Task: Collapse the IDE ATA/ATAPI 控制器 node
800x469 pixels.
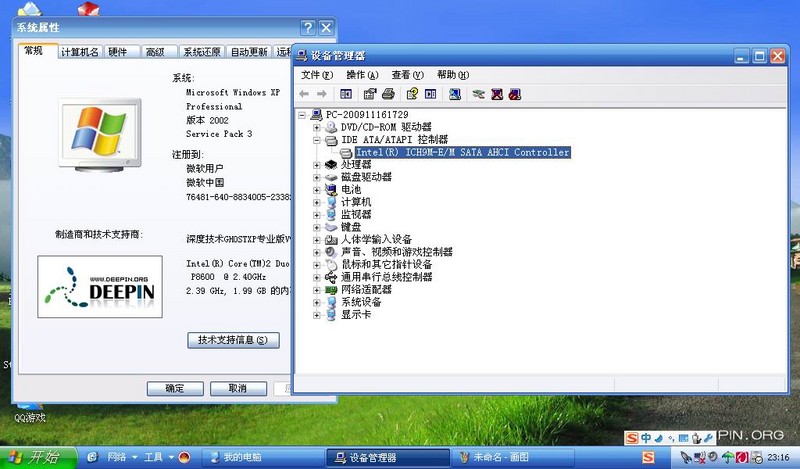Action: (x=316, y=139)
